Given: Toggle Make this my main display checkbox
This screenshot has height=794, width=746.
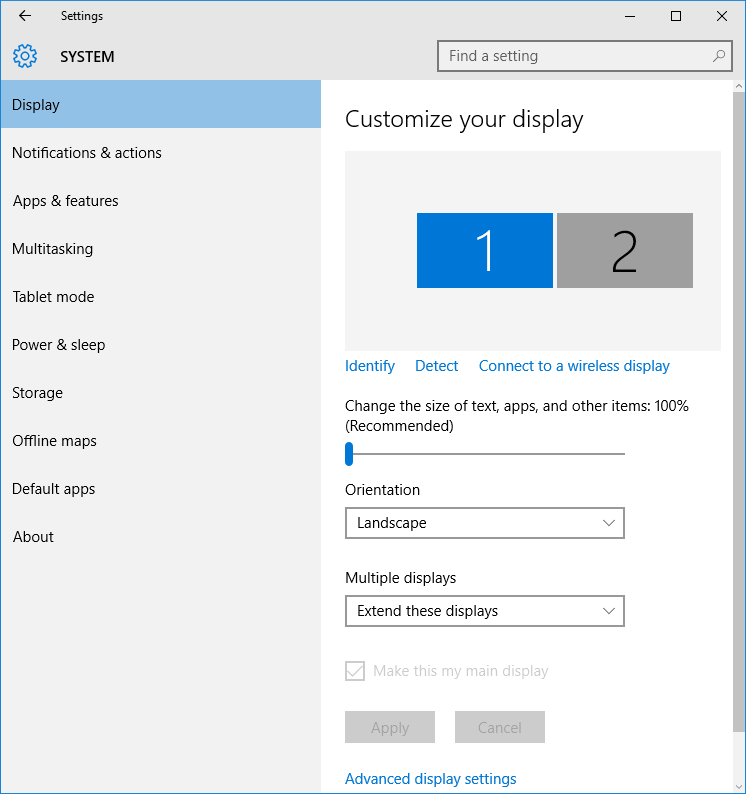Looking at the screenshot, I should point(355,671).
